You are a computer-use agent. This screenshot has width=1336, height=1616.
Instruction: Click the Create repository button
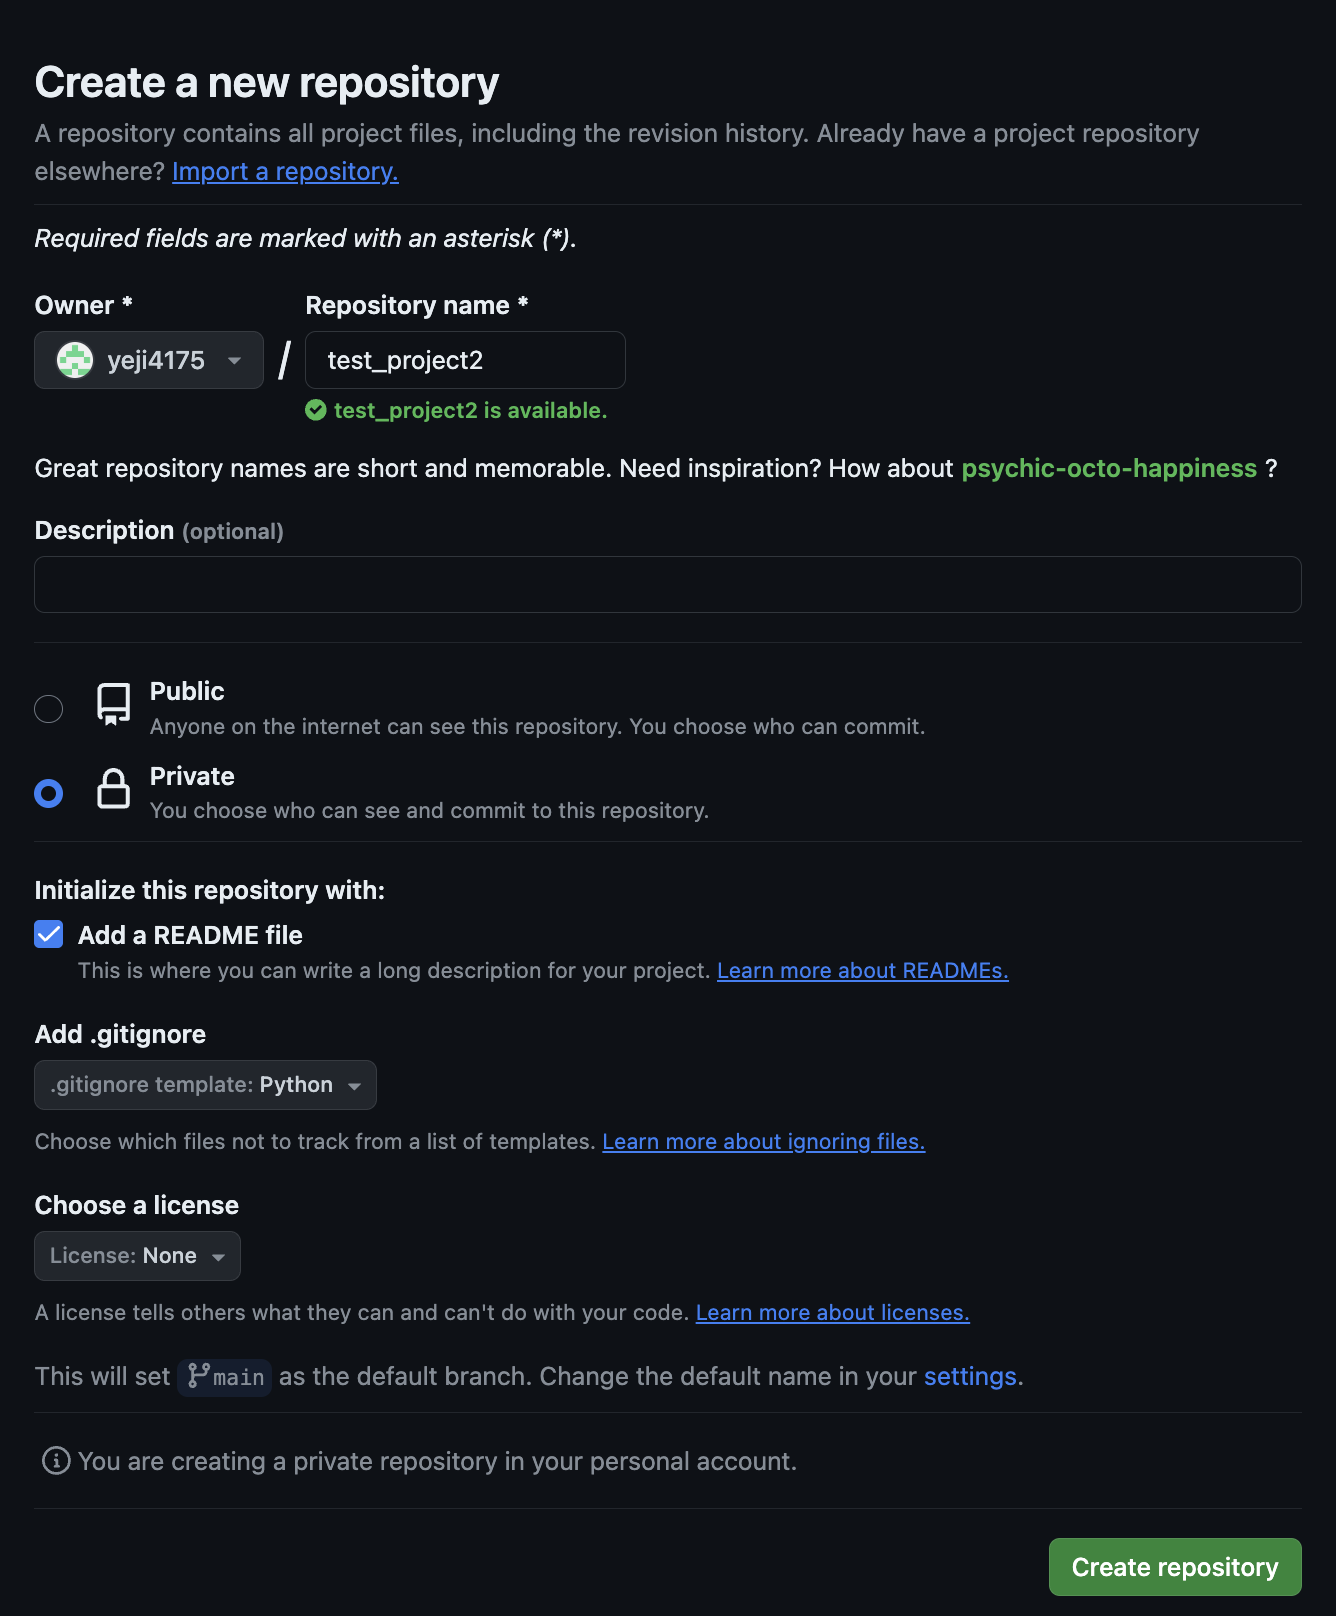click(x=1174, y=1567)
